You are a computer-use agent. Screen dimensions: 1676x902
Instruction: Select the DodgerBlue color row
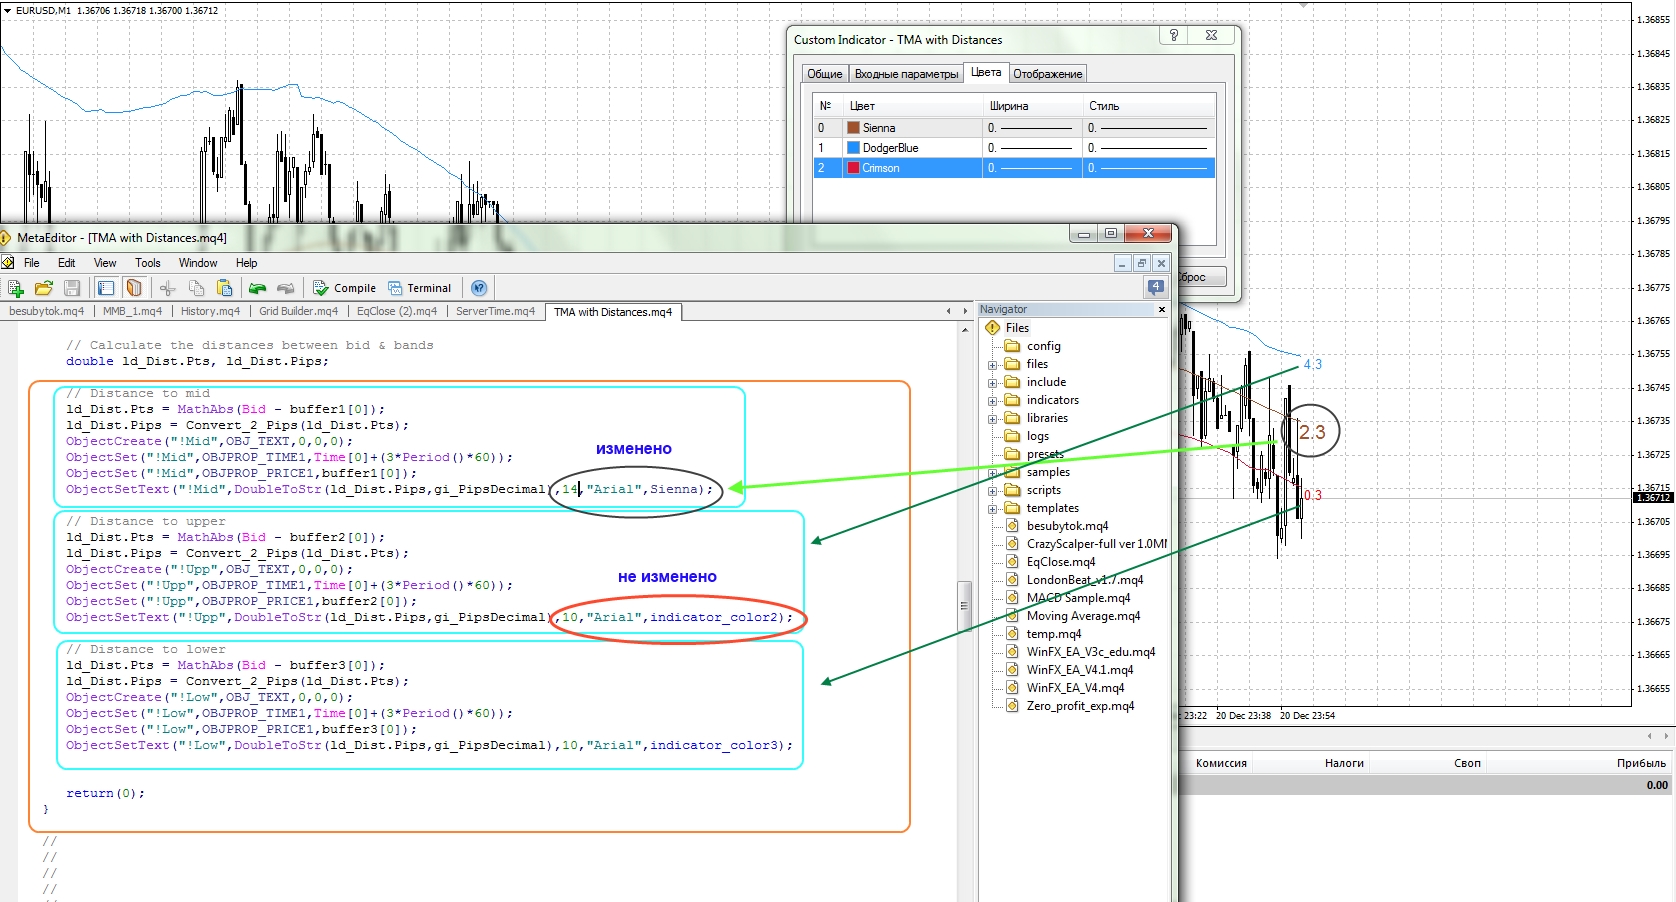click(x=1014, y=148)
